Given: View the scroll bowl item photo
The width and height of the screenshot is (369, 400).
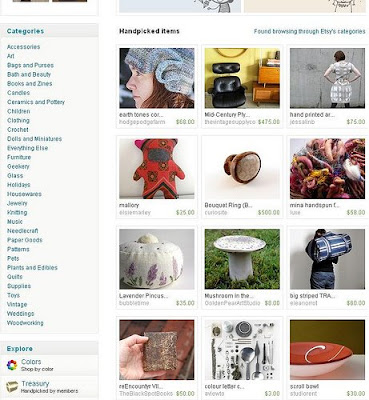Looking at the screenshot, I should pyautogui.click(x=327, y=350).
